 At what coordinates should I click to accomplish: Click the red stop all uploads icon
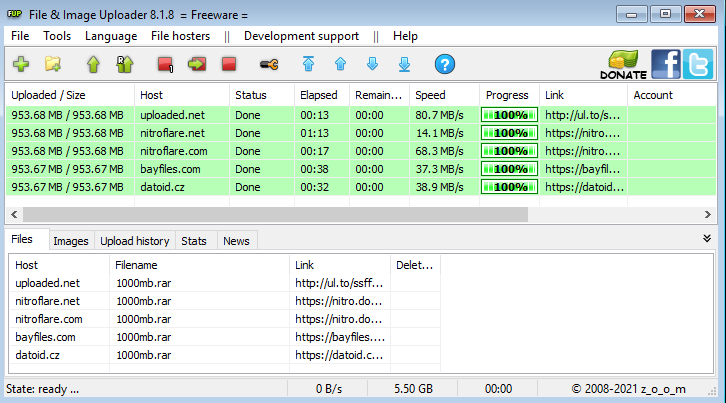pyautogui.click(x=229, y=65)
